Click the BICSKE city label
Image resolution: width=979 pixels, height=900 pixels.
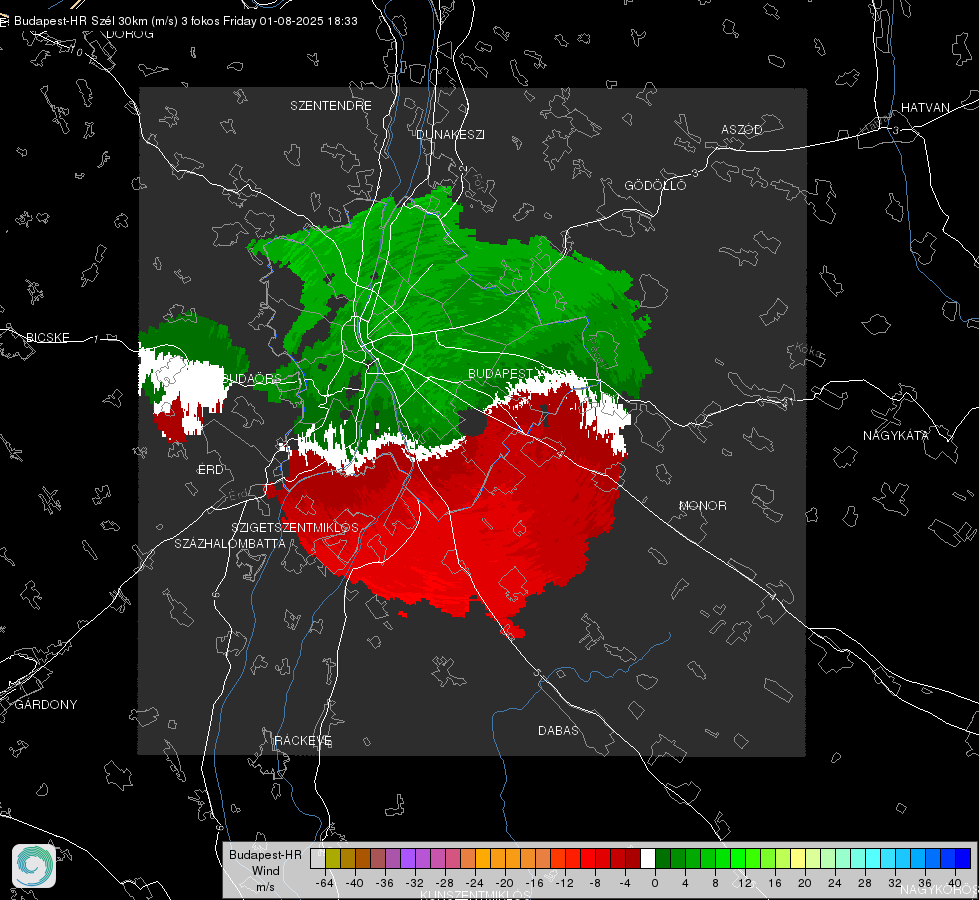(x=47, y=337)
